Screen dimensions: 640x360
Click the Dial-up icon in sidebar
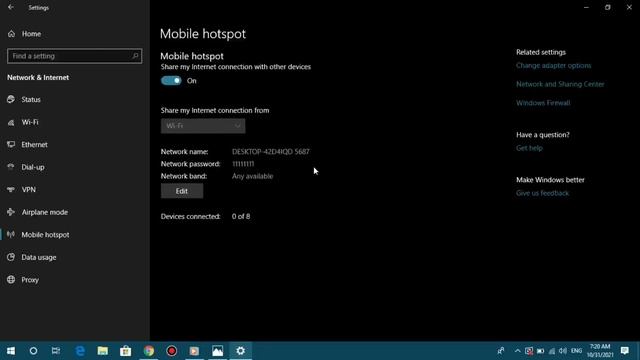[11, 167]
